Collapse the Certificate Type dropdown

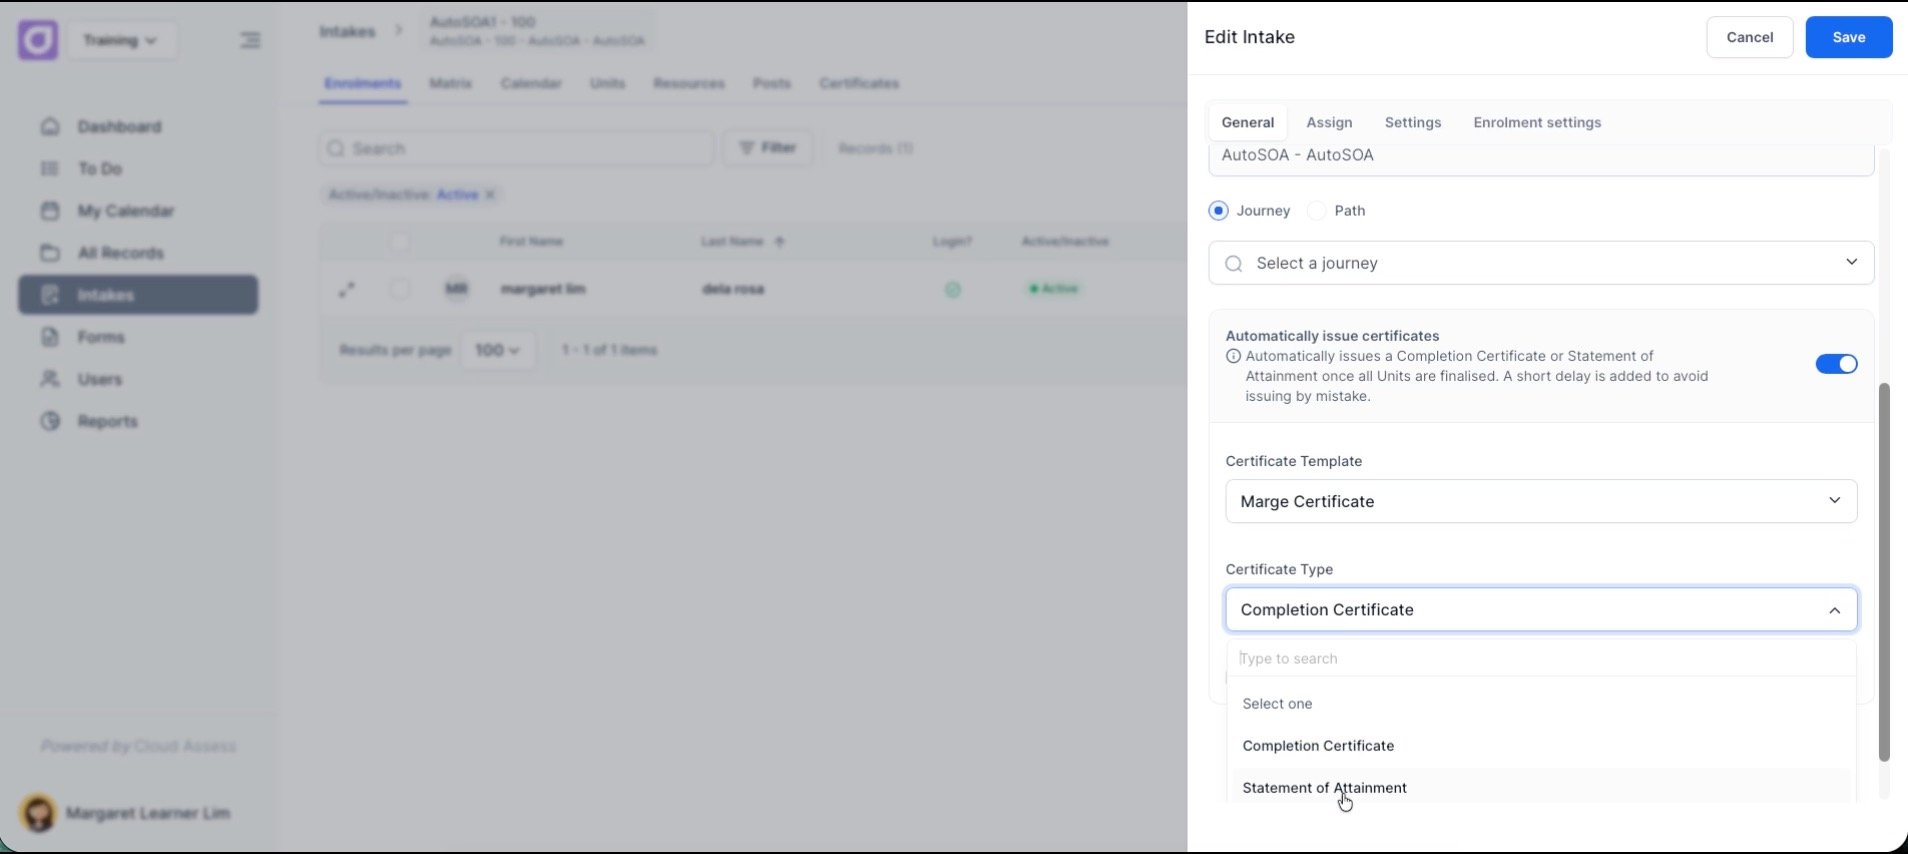pyautogui.click(x=1541, y=610)
